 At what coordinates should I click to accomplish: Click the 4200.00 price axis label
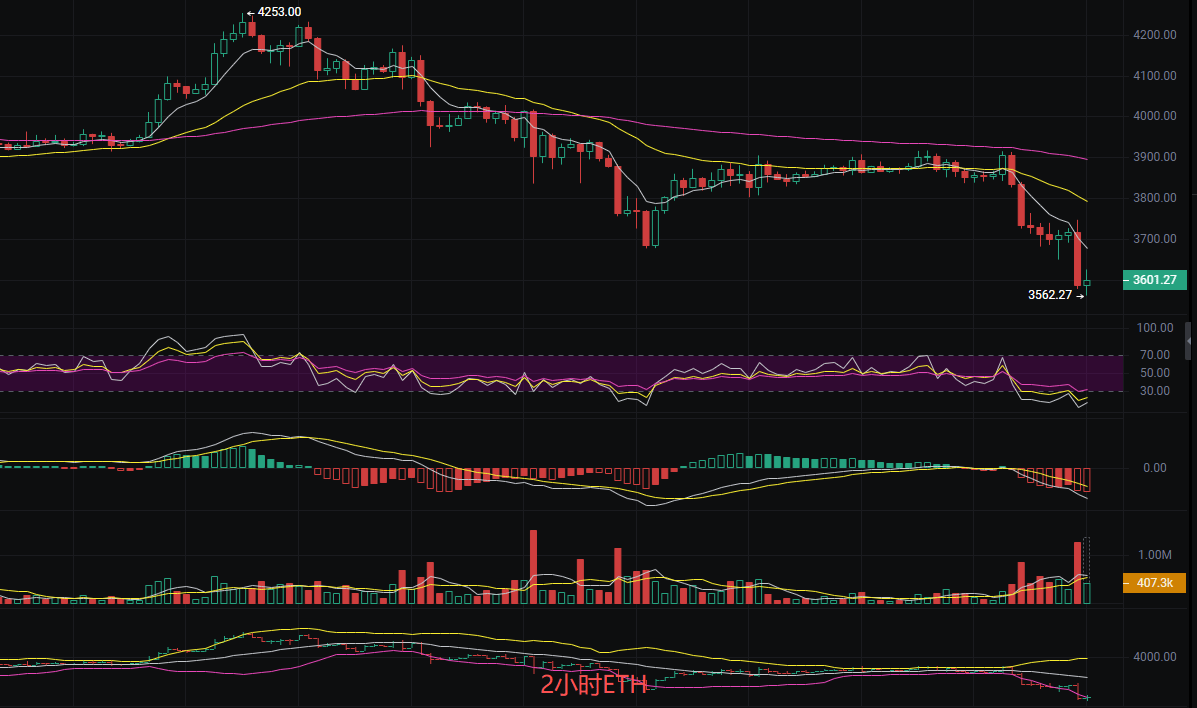tap(1154, 35)
